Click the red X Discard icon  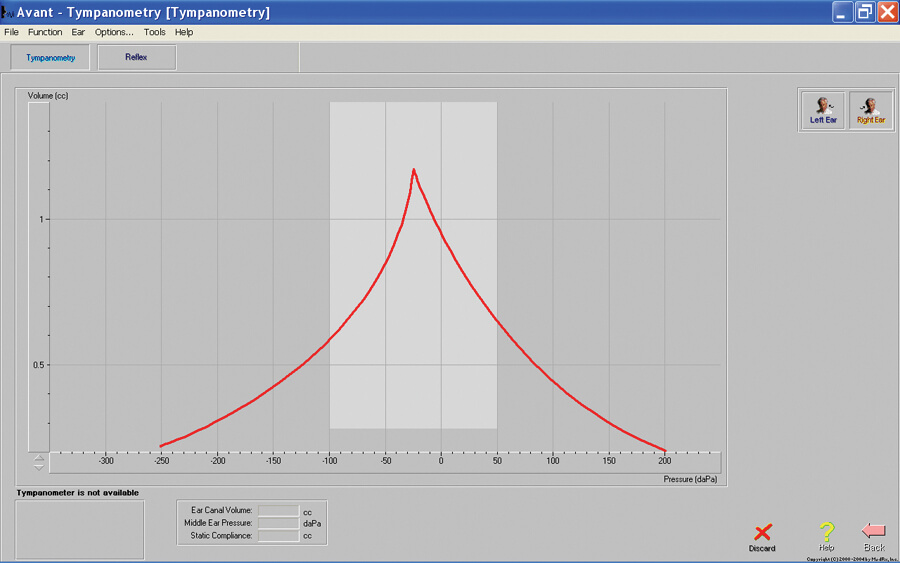[x=762, y=534]
